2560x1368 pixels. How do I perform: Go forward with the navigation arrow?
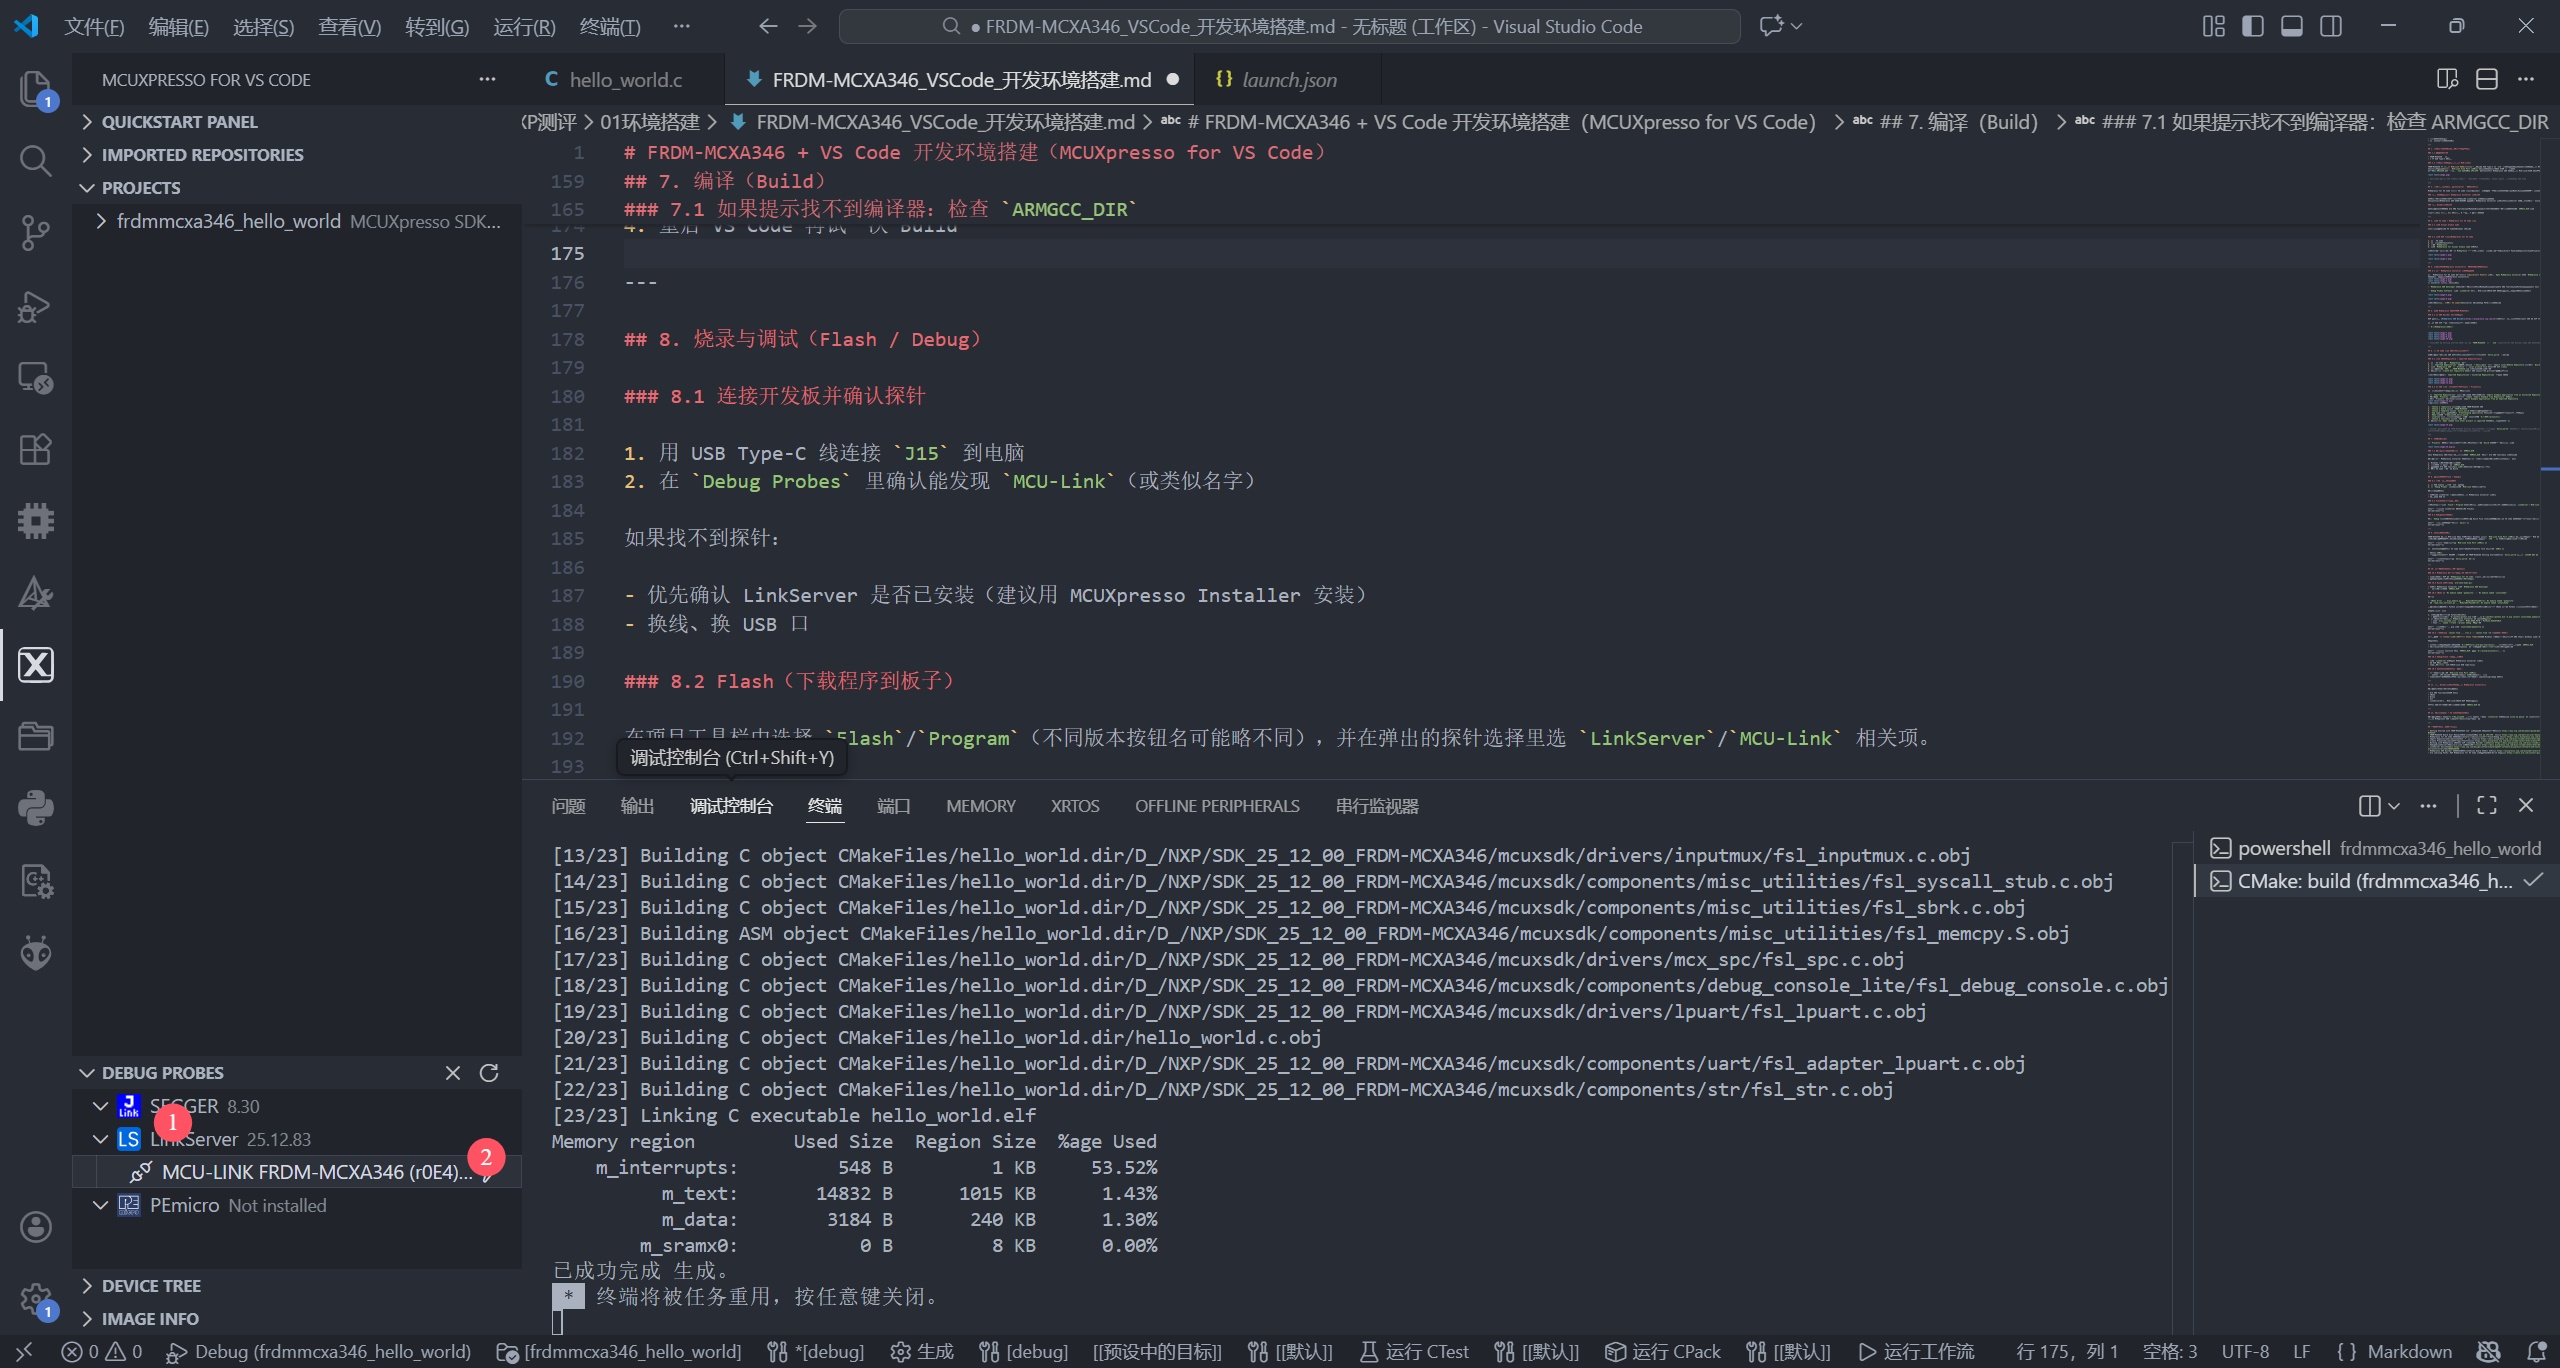[x=807, y=26]
